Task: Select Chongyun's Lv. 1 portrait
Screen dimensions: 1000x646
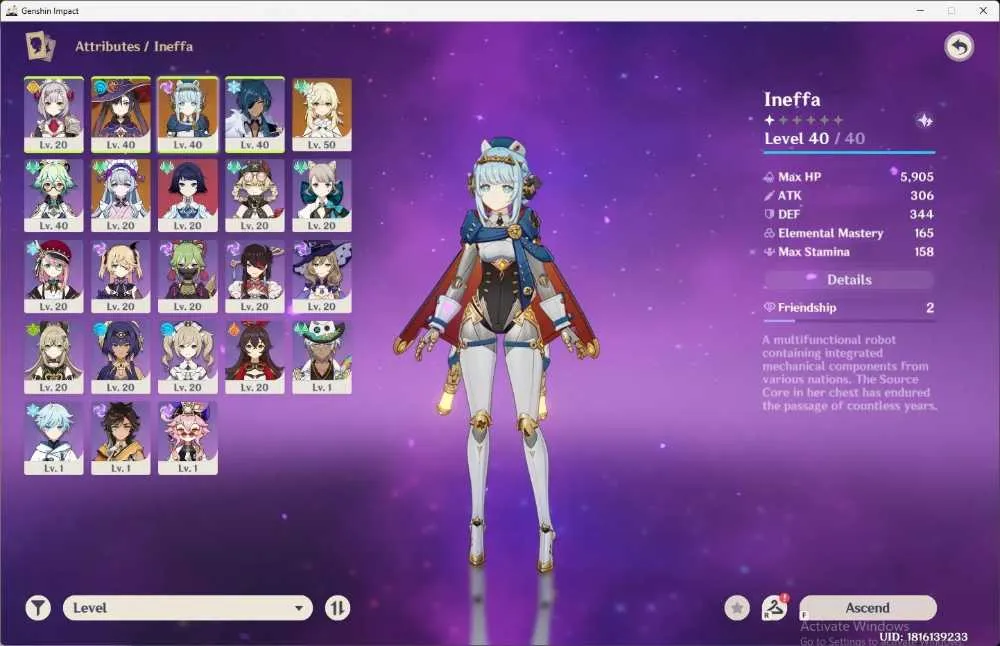Action: pos(54,438)
